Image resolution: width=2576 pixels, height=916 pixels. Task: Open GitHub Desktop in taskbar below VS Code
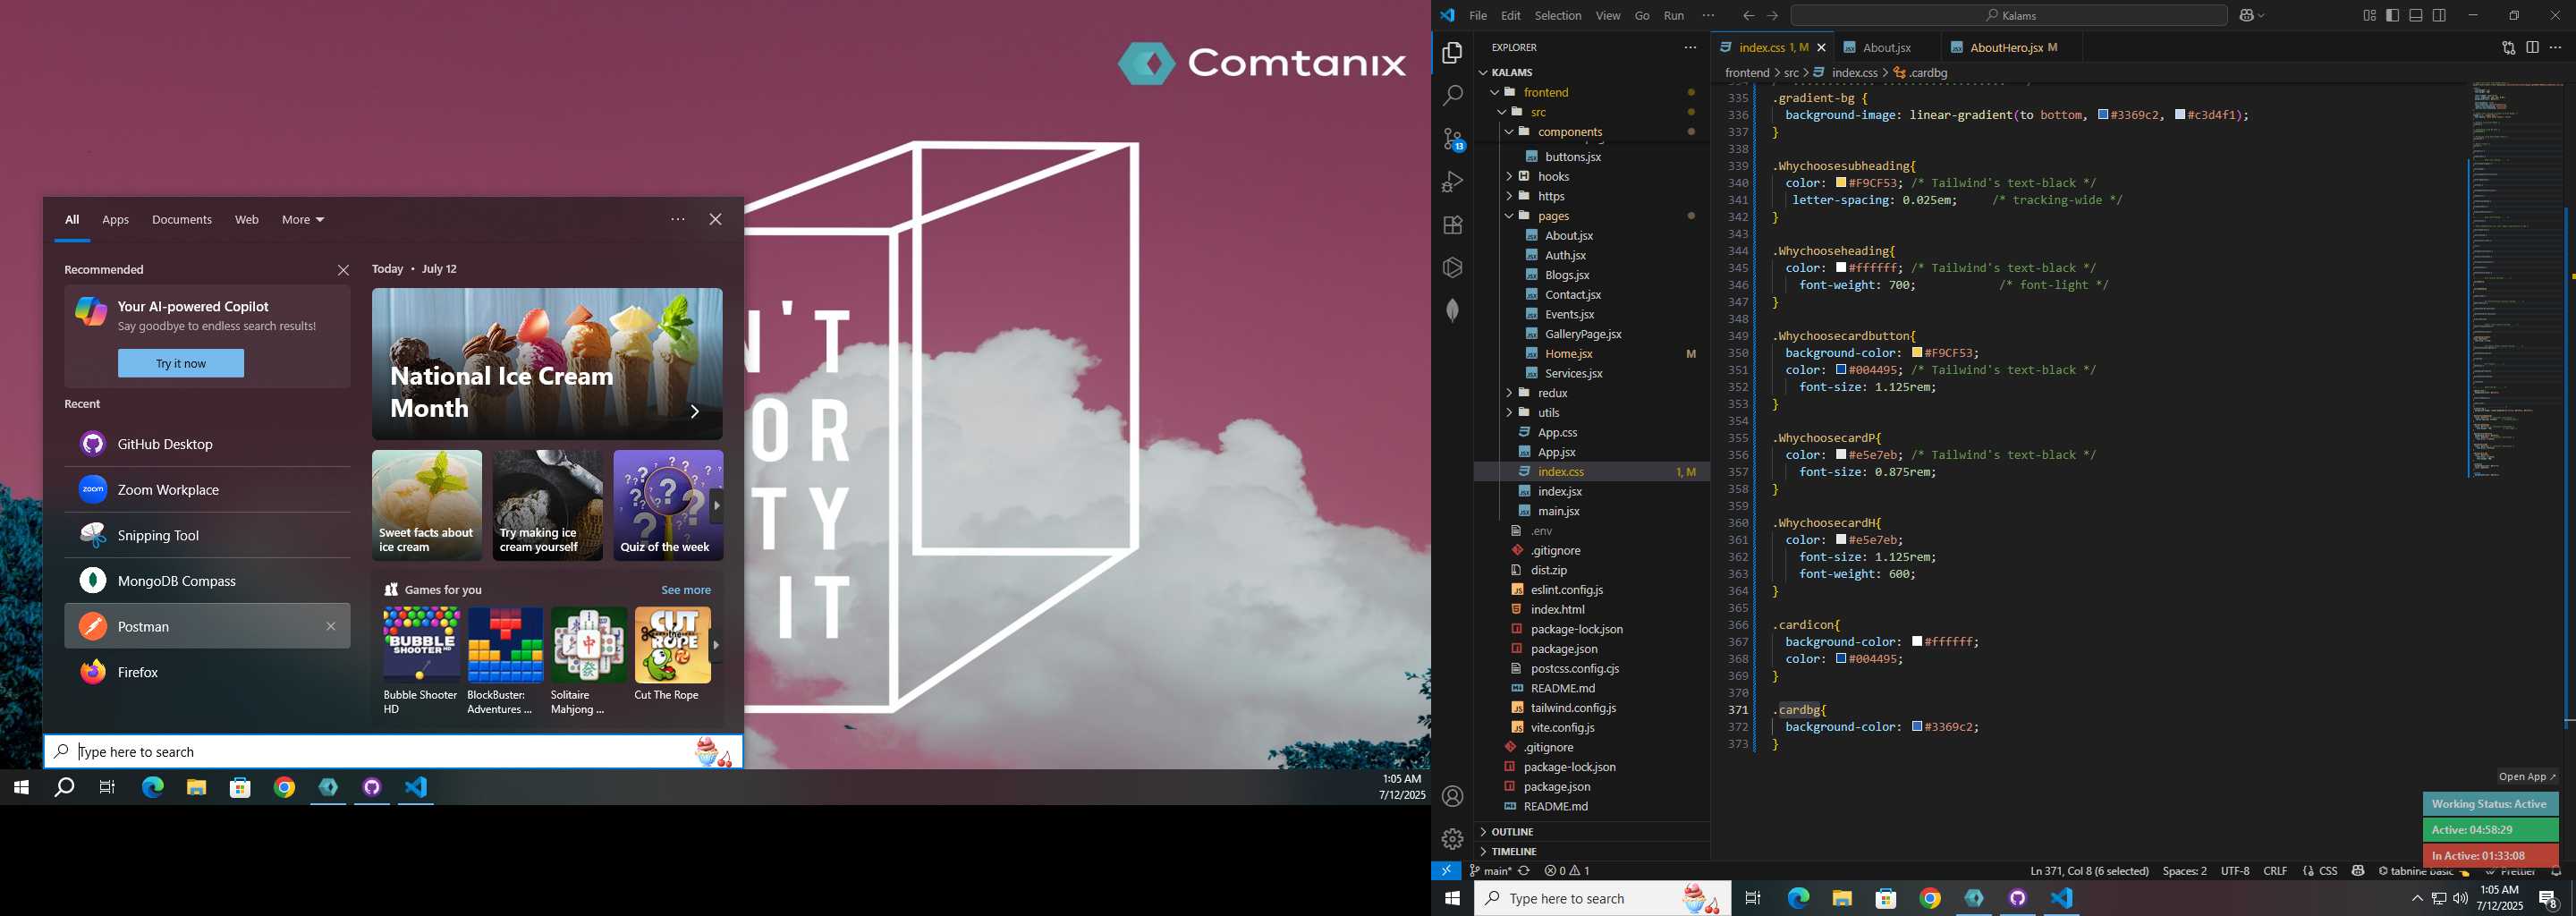pyautogui.click(x=2018, y=898)
